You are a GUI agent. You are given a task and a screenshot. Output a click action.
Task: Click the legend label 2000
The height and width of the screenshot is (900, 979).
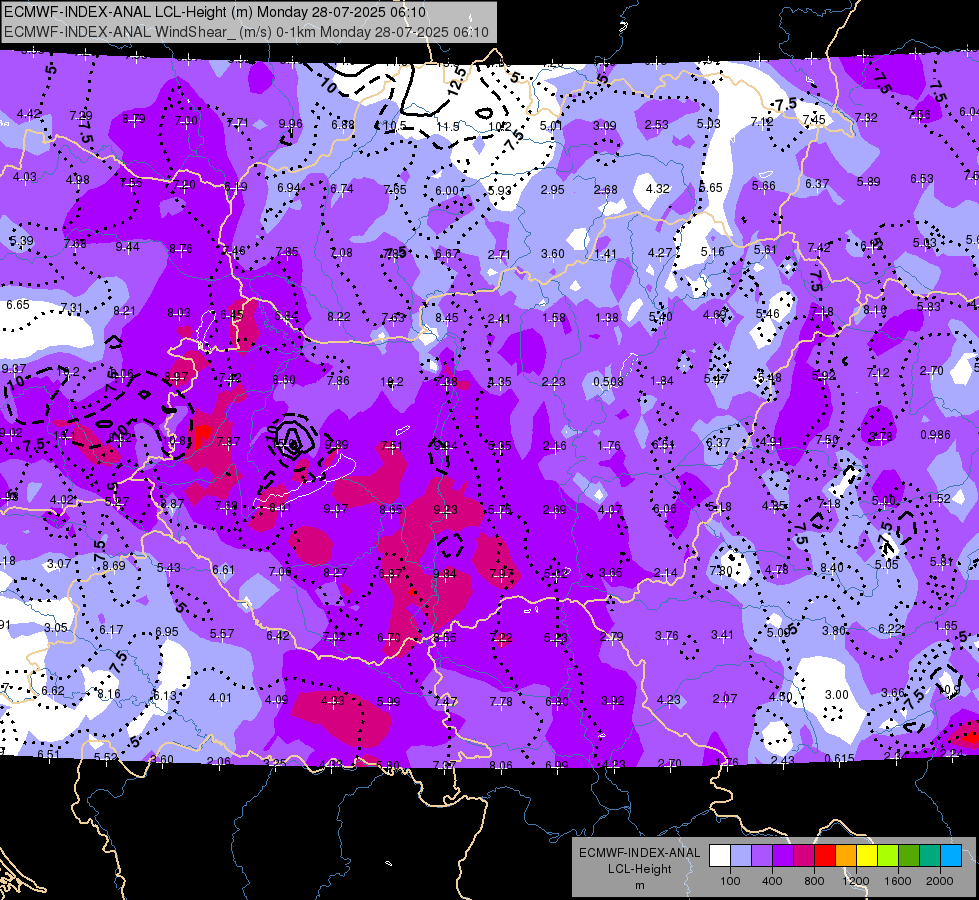click(x=940, y=881)
